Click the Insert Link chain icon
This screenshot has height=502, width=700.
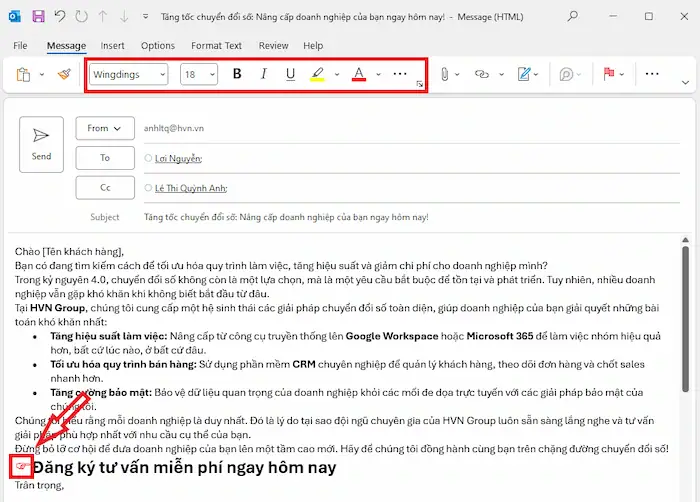point(482,74)
